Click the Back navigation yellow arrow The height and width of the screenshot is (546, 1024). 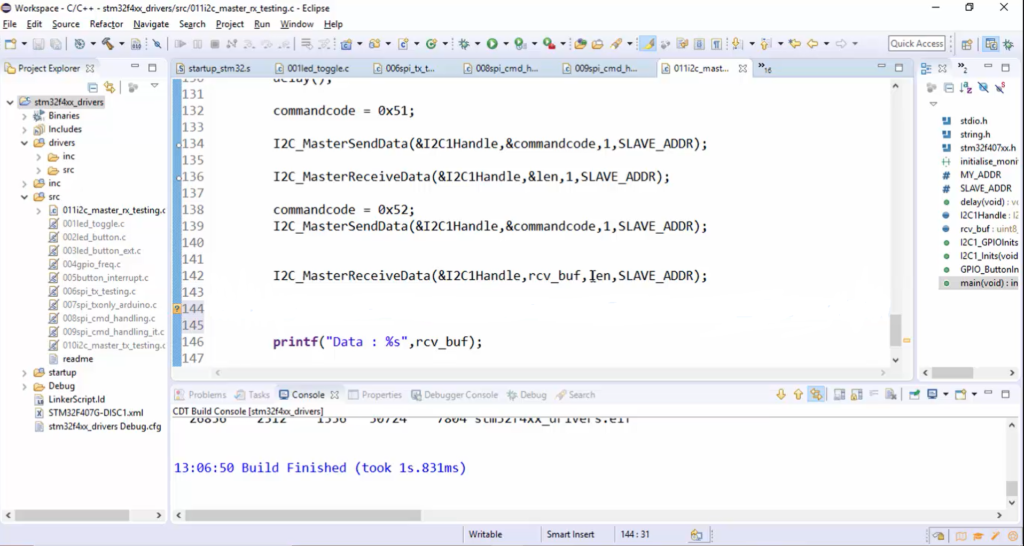coord(812,44)
